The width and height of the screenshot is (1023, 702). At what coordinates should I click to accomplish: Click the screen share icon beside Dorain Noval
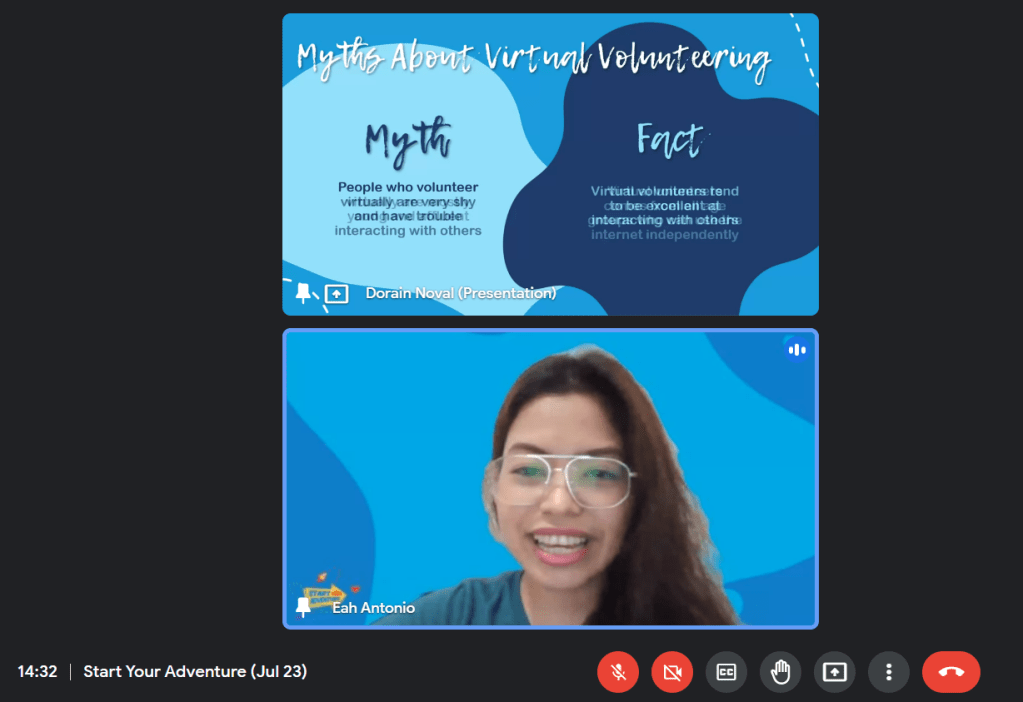(337, 294)
